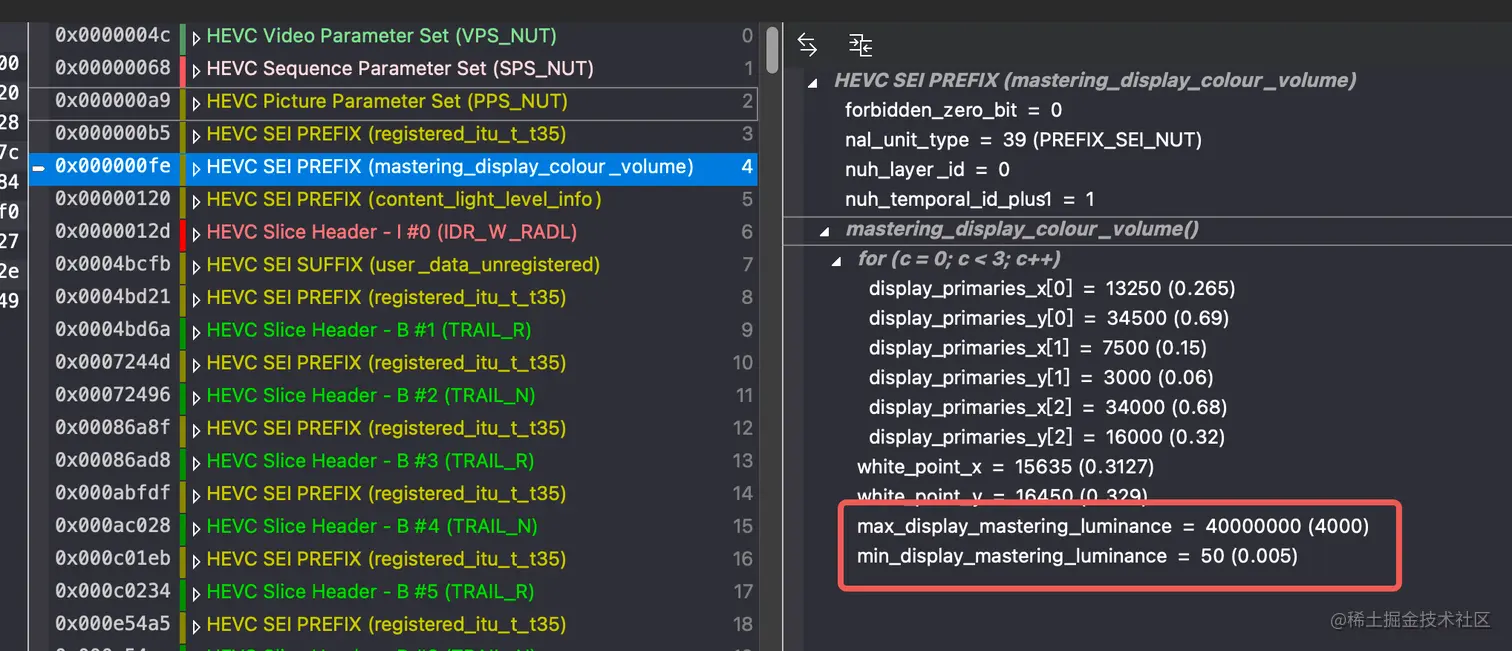Expand the HEVC Picture Parameter Set (PPS_NUT) entry
Image resolution: width=1512 pixels, height=651 pixels.
(x=194, y=102)
